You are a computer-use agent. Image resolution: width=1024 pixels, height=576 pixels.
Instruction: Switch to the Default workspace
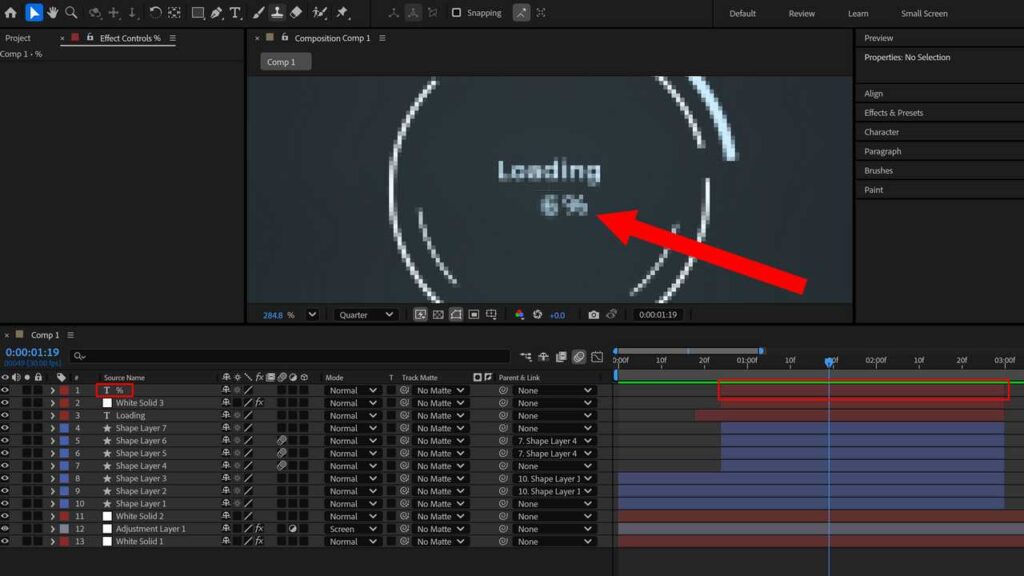743,13
